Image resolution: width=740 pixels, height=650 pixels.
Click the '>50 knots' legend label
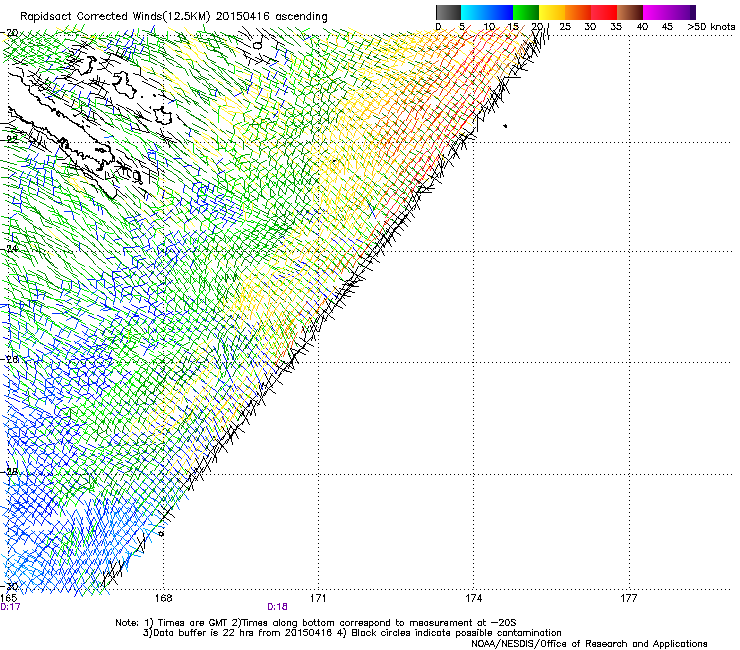[x=711, y=27]
